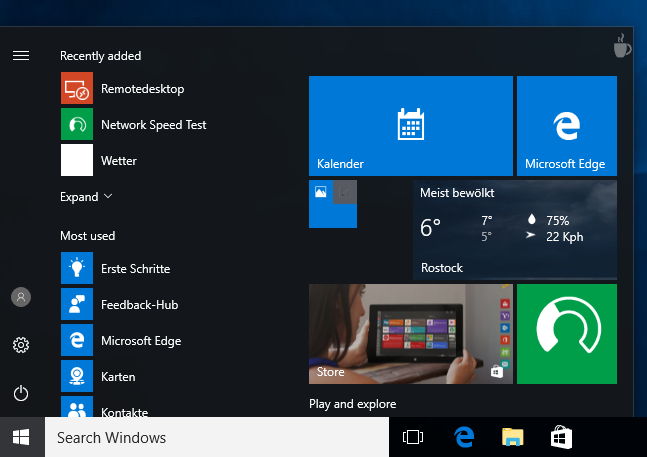
Task: Launch Microsoft Edge from Most used list
Action: pos(77,340)
